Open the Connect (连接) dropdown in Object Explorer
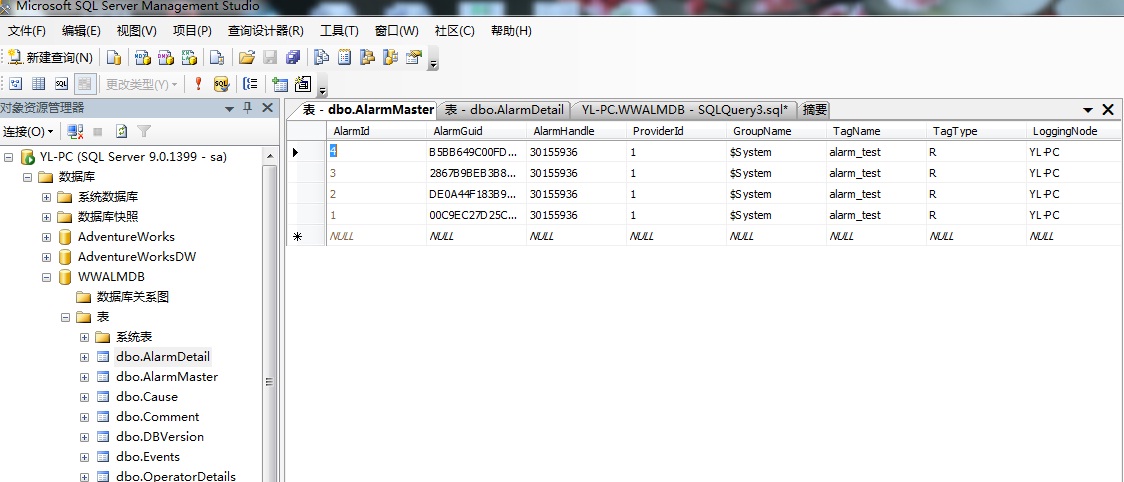 click(x=29, y=132)
